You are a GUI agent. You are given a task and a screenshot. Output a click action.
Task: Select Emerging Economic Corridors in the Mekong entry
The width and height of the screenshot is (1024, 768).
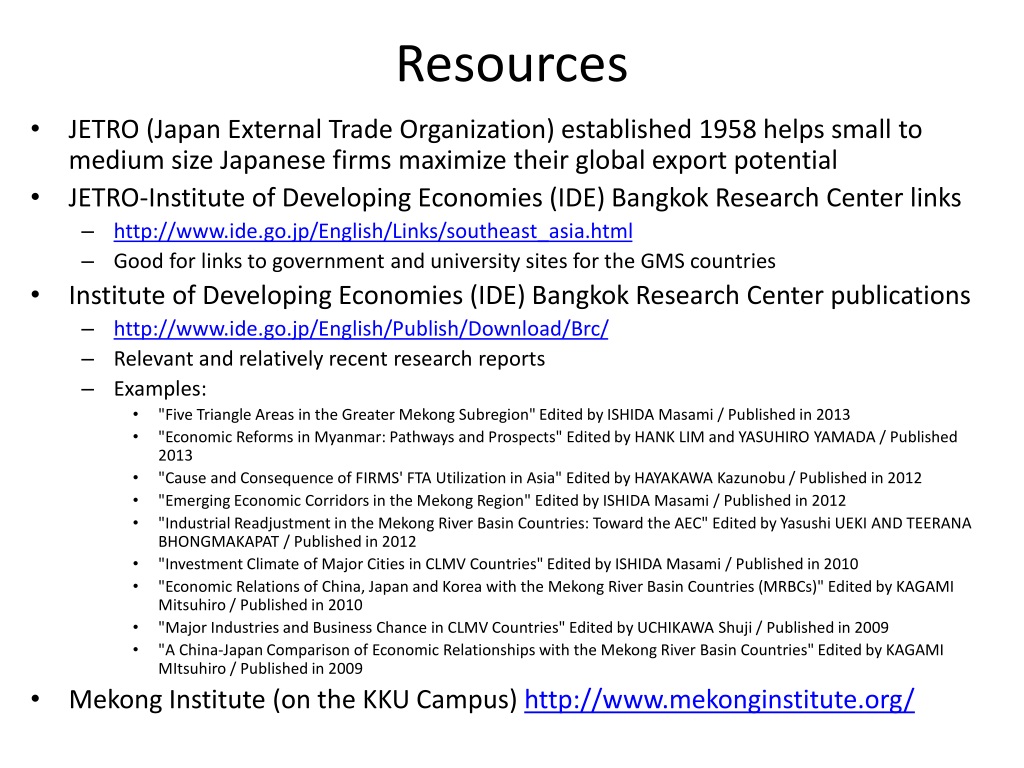click(502, 501)
